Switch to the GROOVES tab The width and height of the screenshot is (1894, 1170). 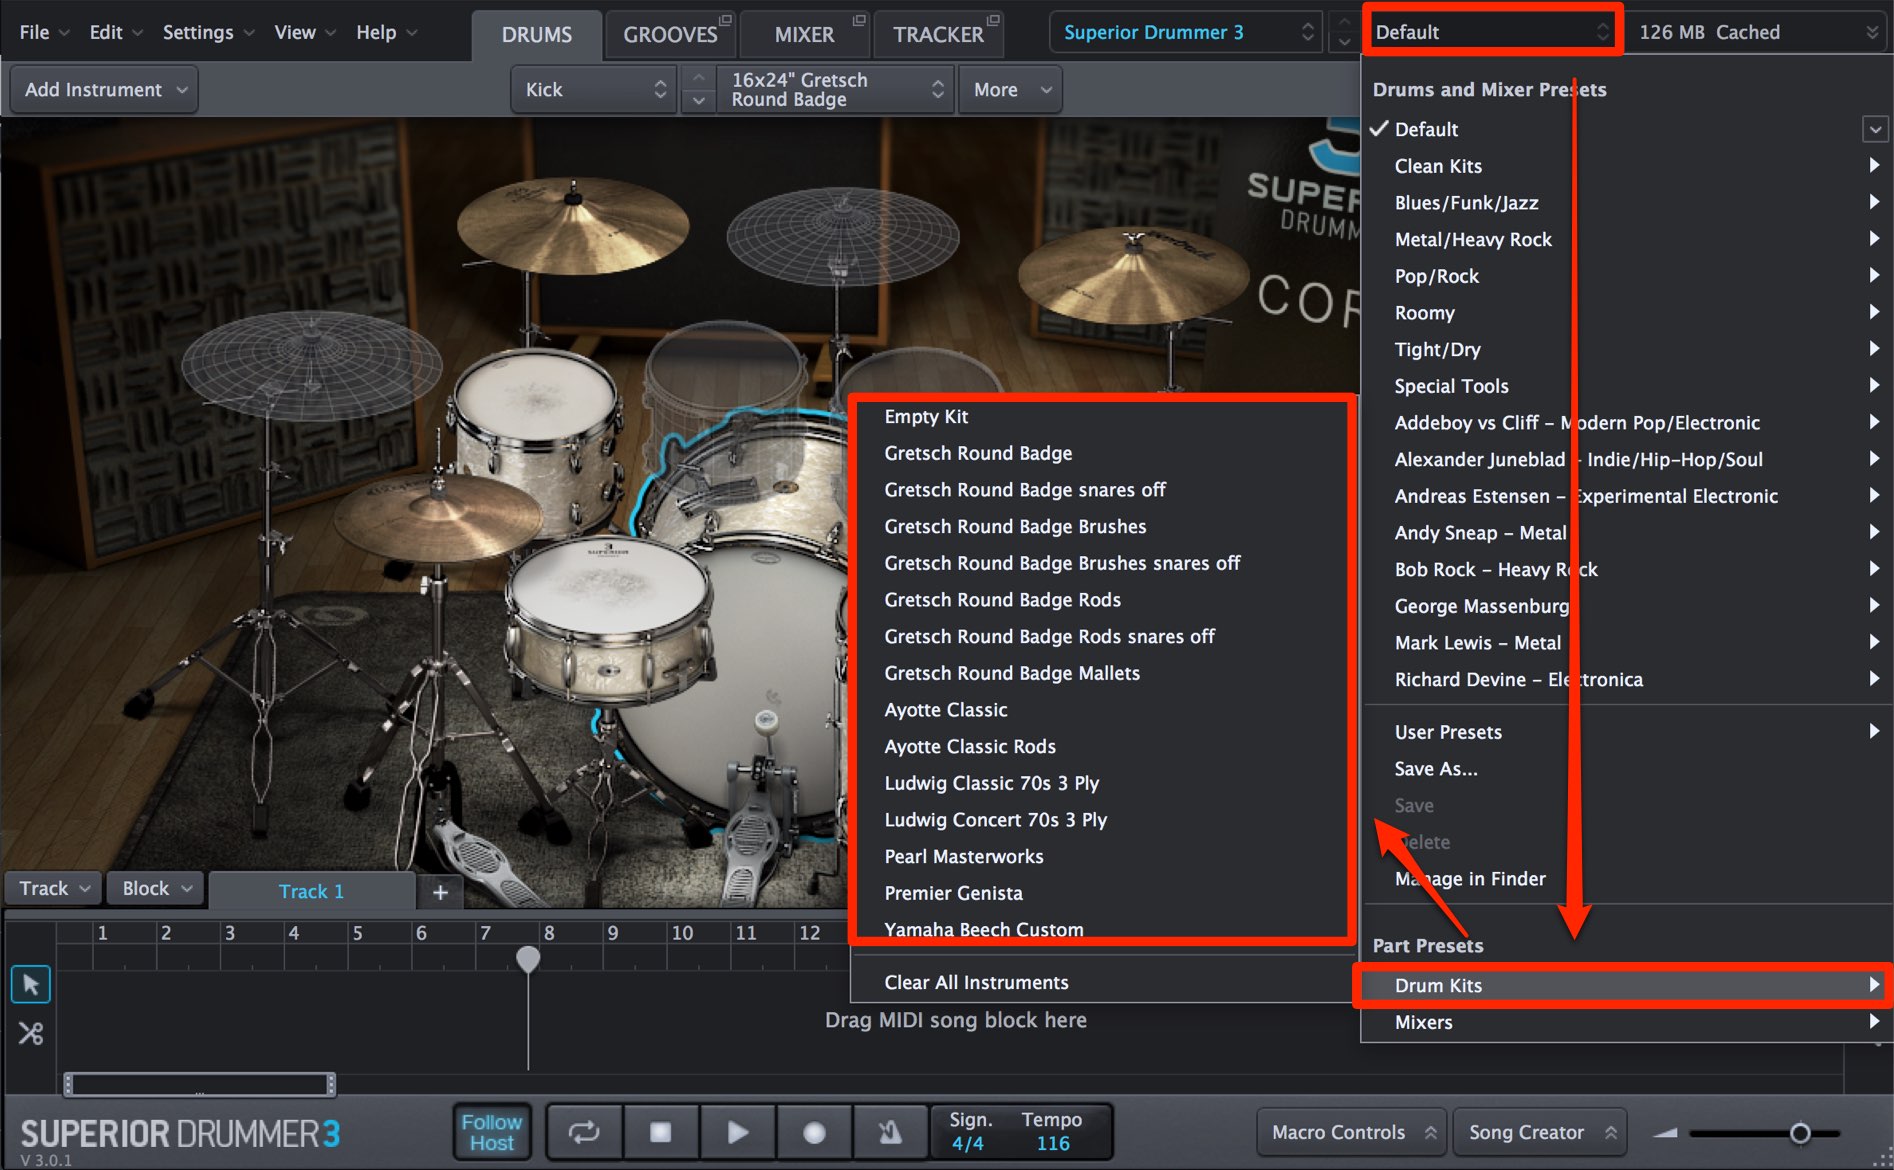[670, 35]
